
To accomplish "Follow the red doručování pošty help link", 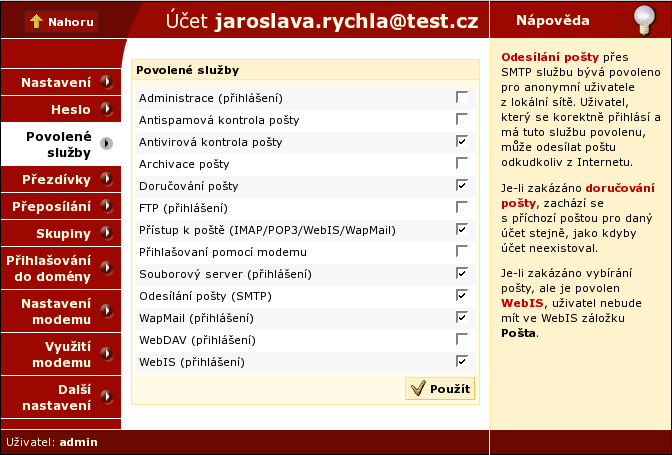I will [578, 195].
